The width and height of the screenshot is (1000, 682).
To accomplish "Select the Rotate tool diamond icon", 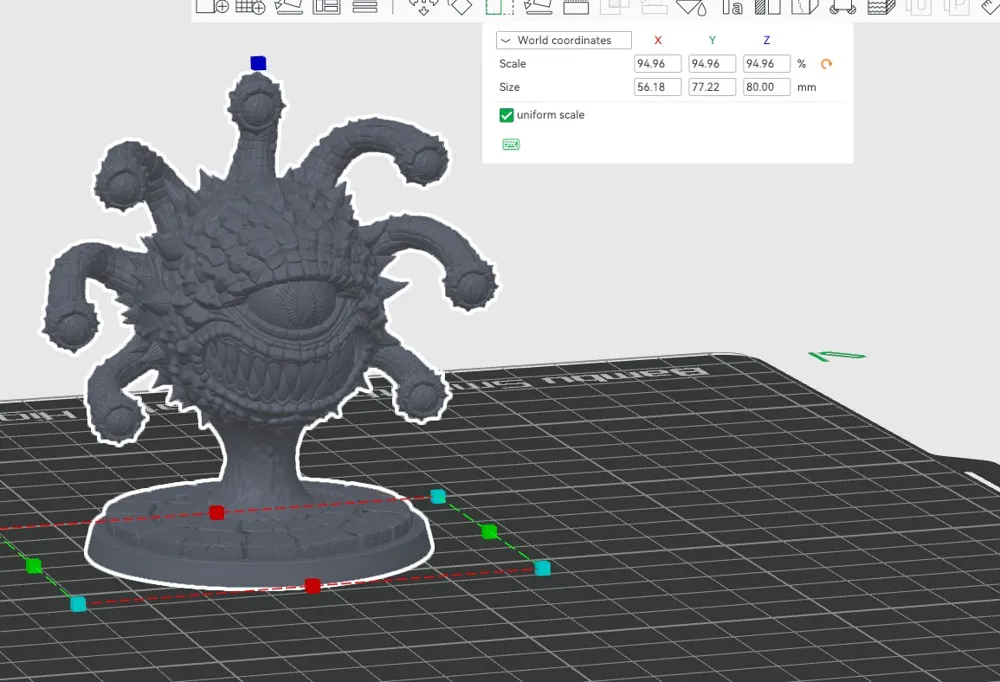I will point(460,6).
